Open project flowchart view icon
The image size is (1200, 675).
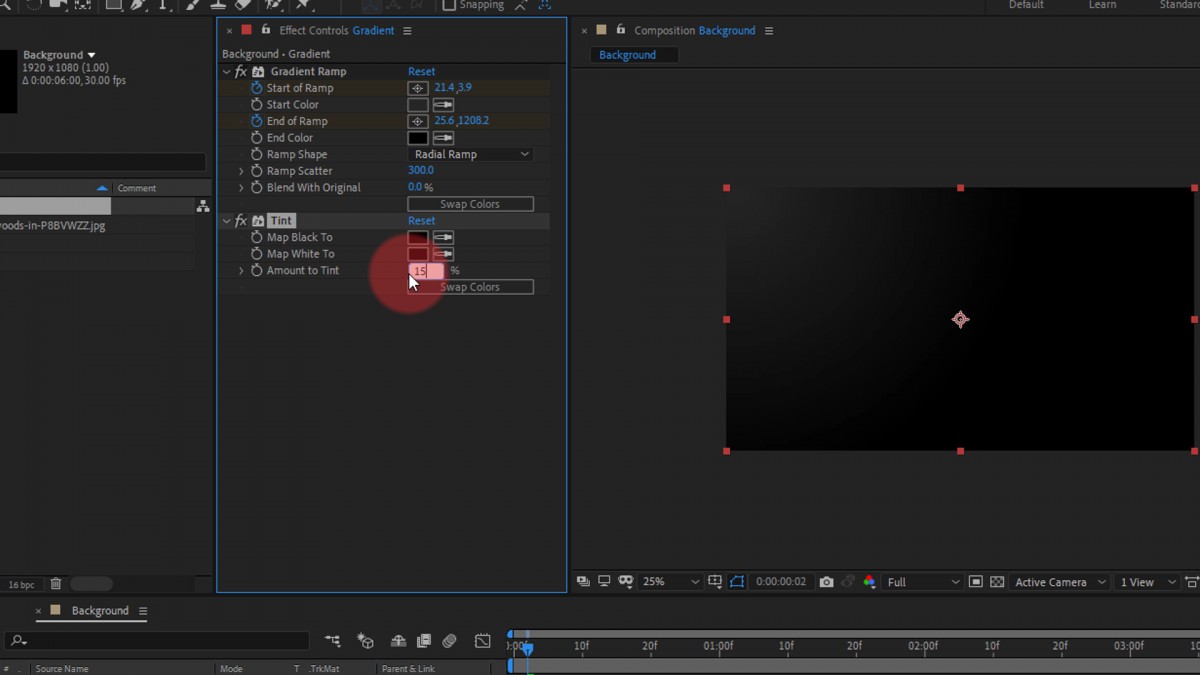[203, 206]
